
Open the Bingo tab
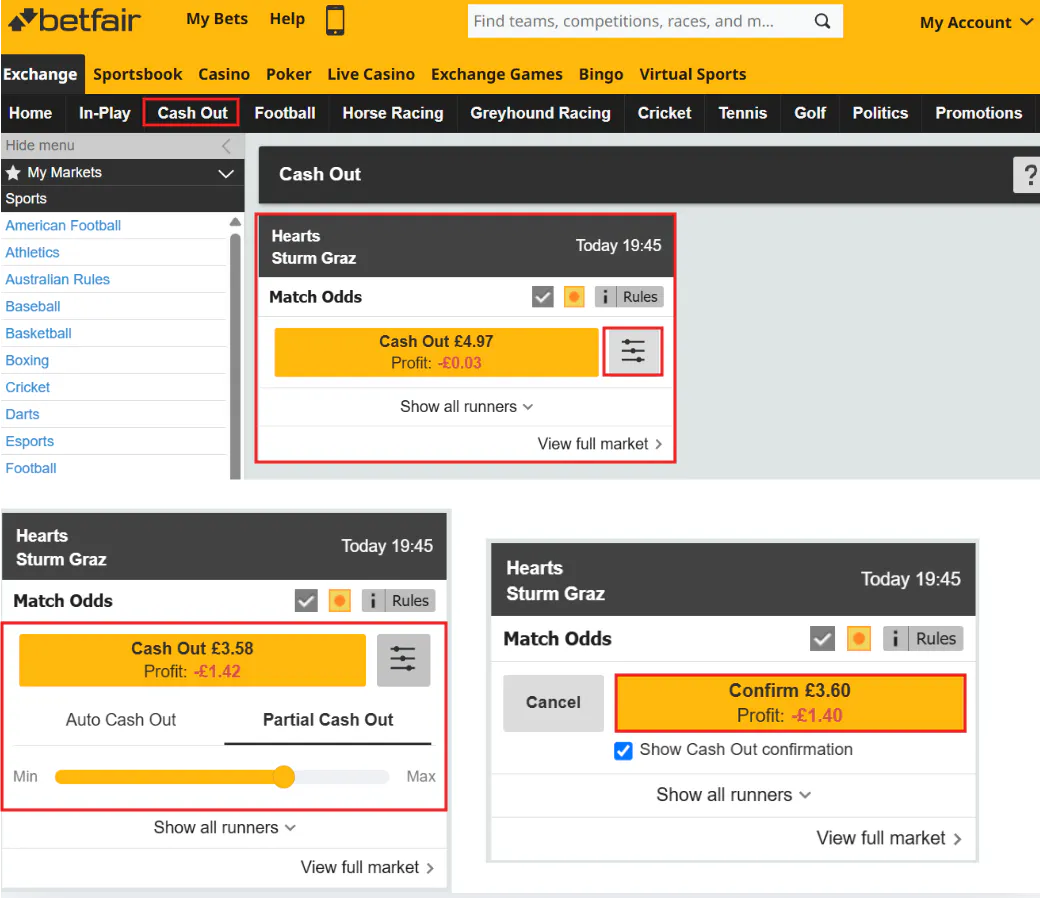coord(601,74)
